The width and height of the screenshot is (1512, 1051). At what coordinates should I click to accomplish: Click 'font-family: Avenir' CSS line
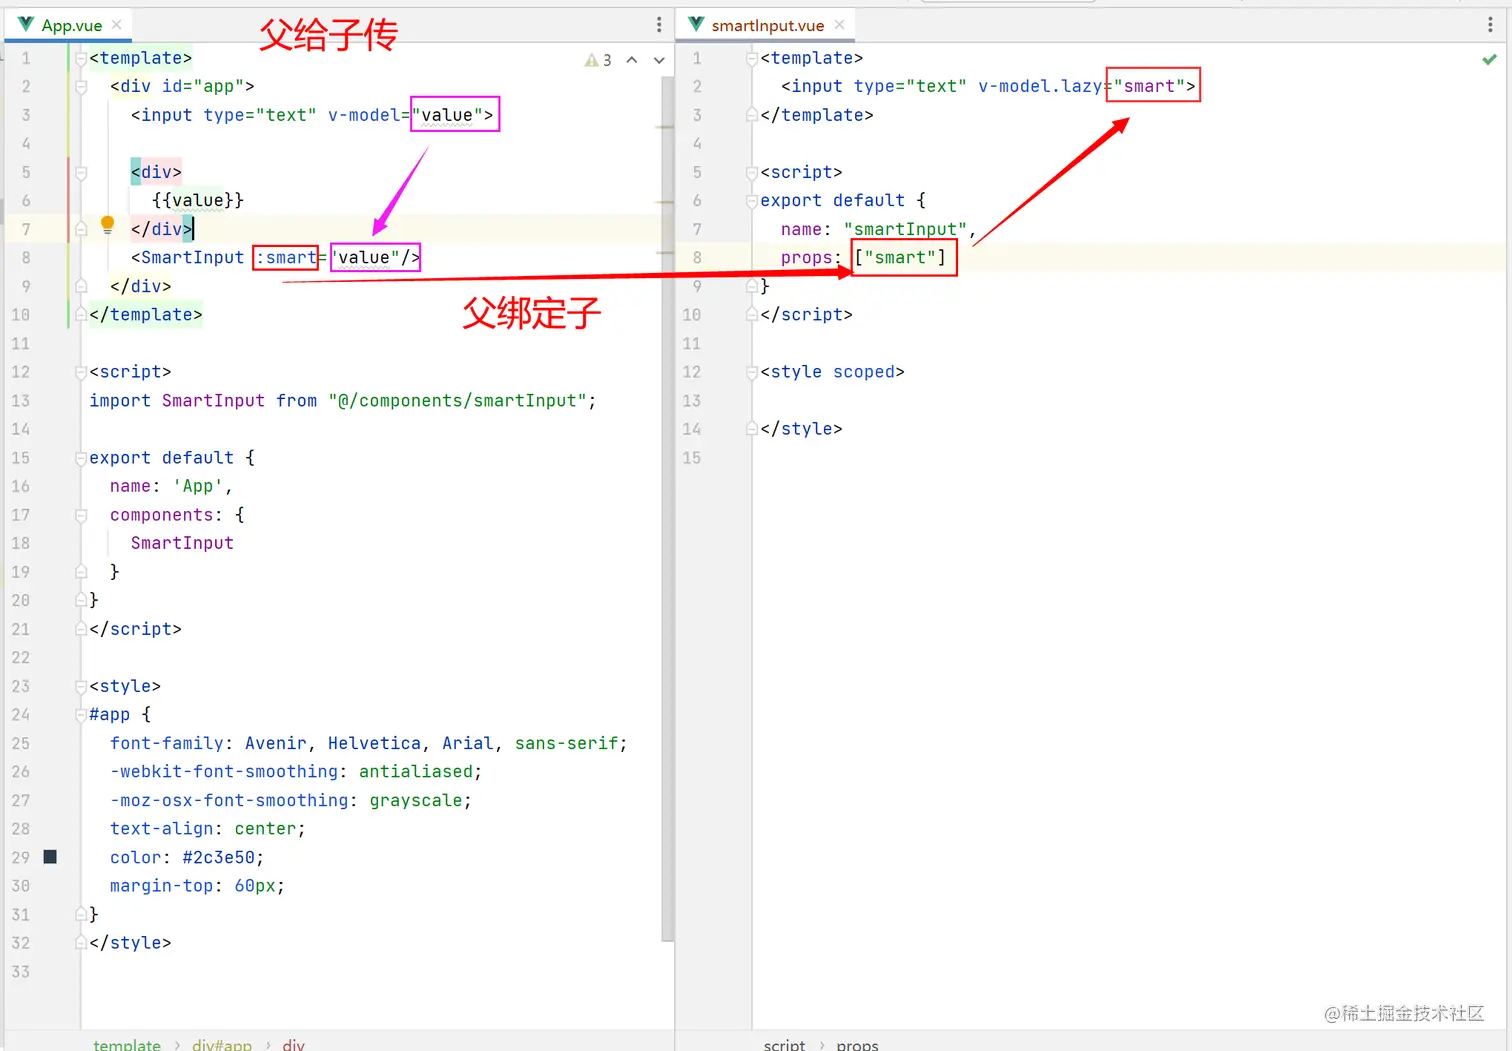pyautogui.click(x=369, y=744)
